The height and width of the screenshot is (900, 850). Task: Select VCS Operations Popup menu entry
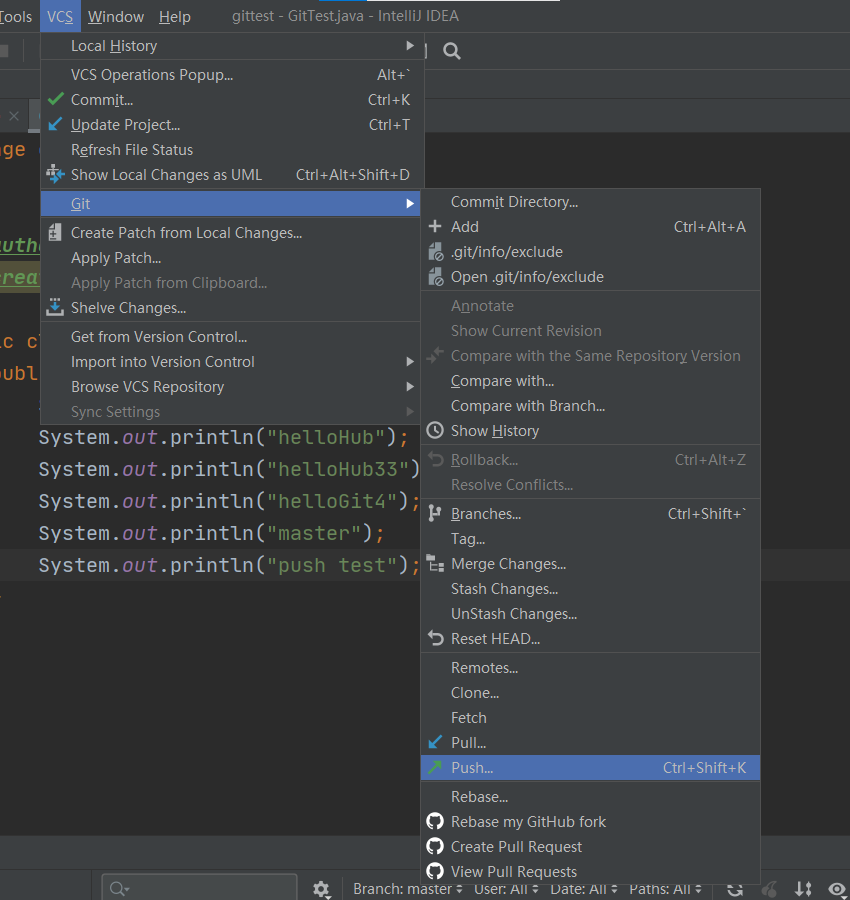tap(232, 75)
